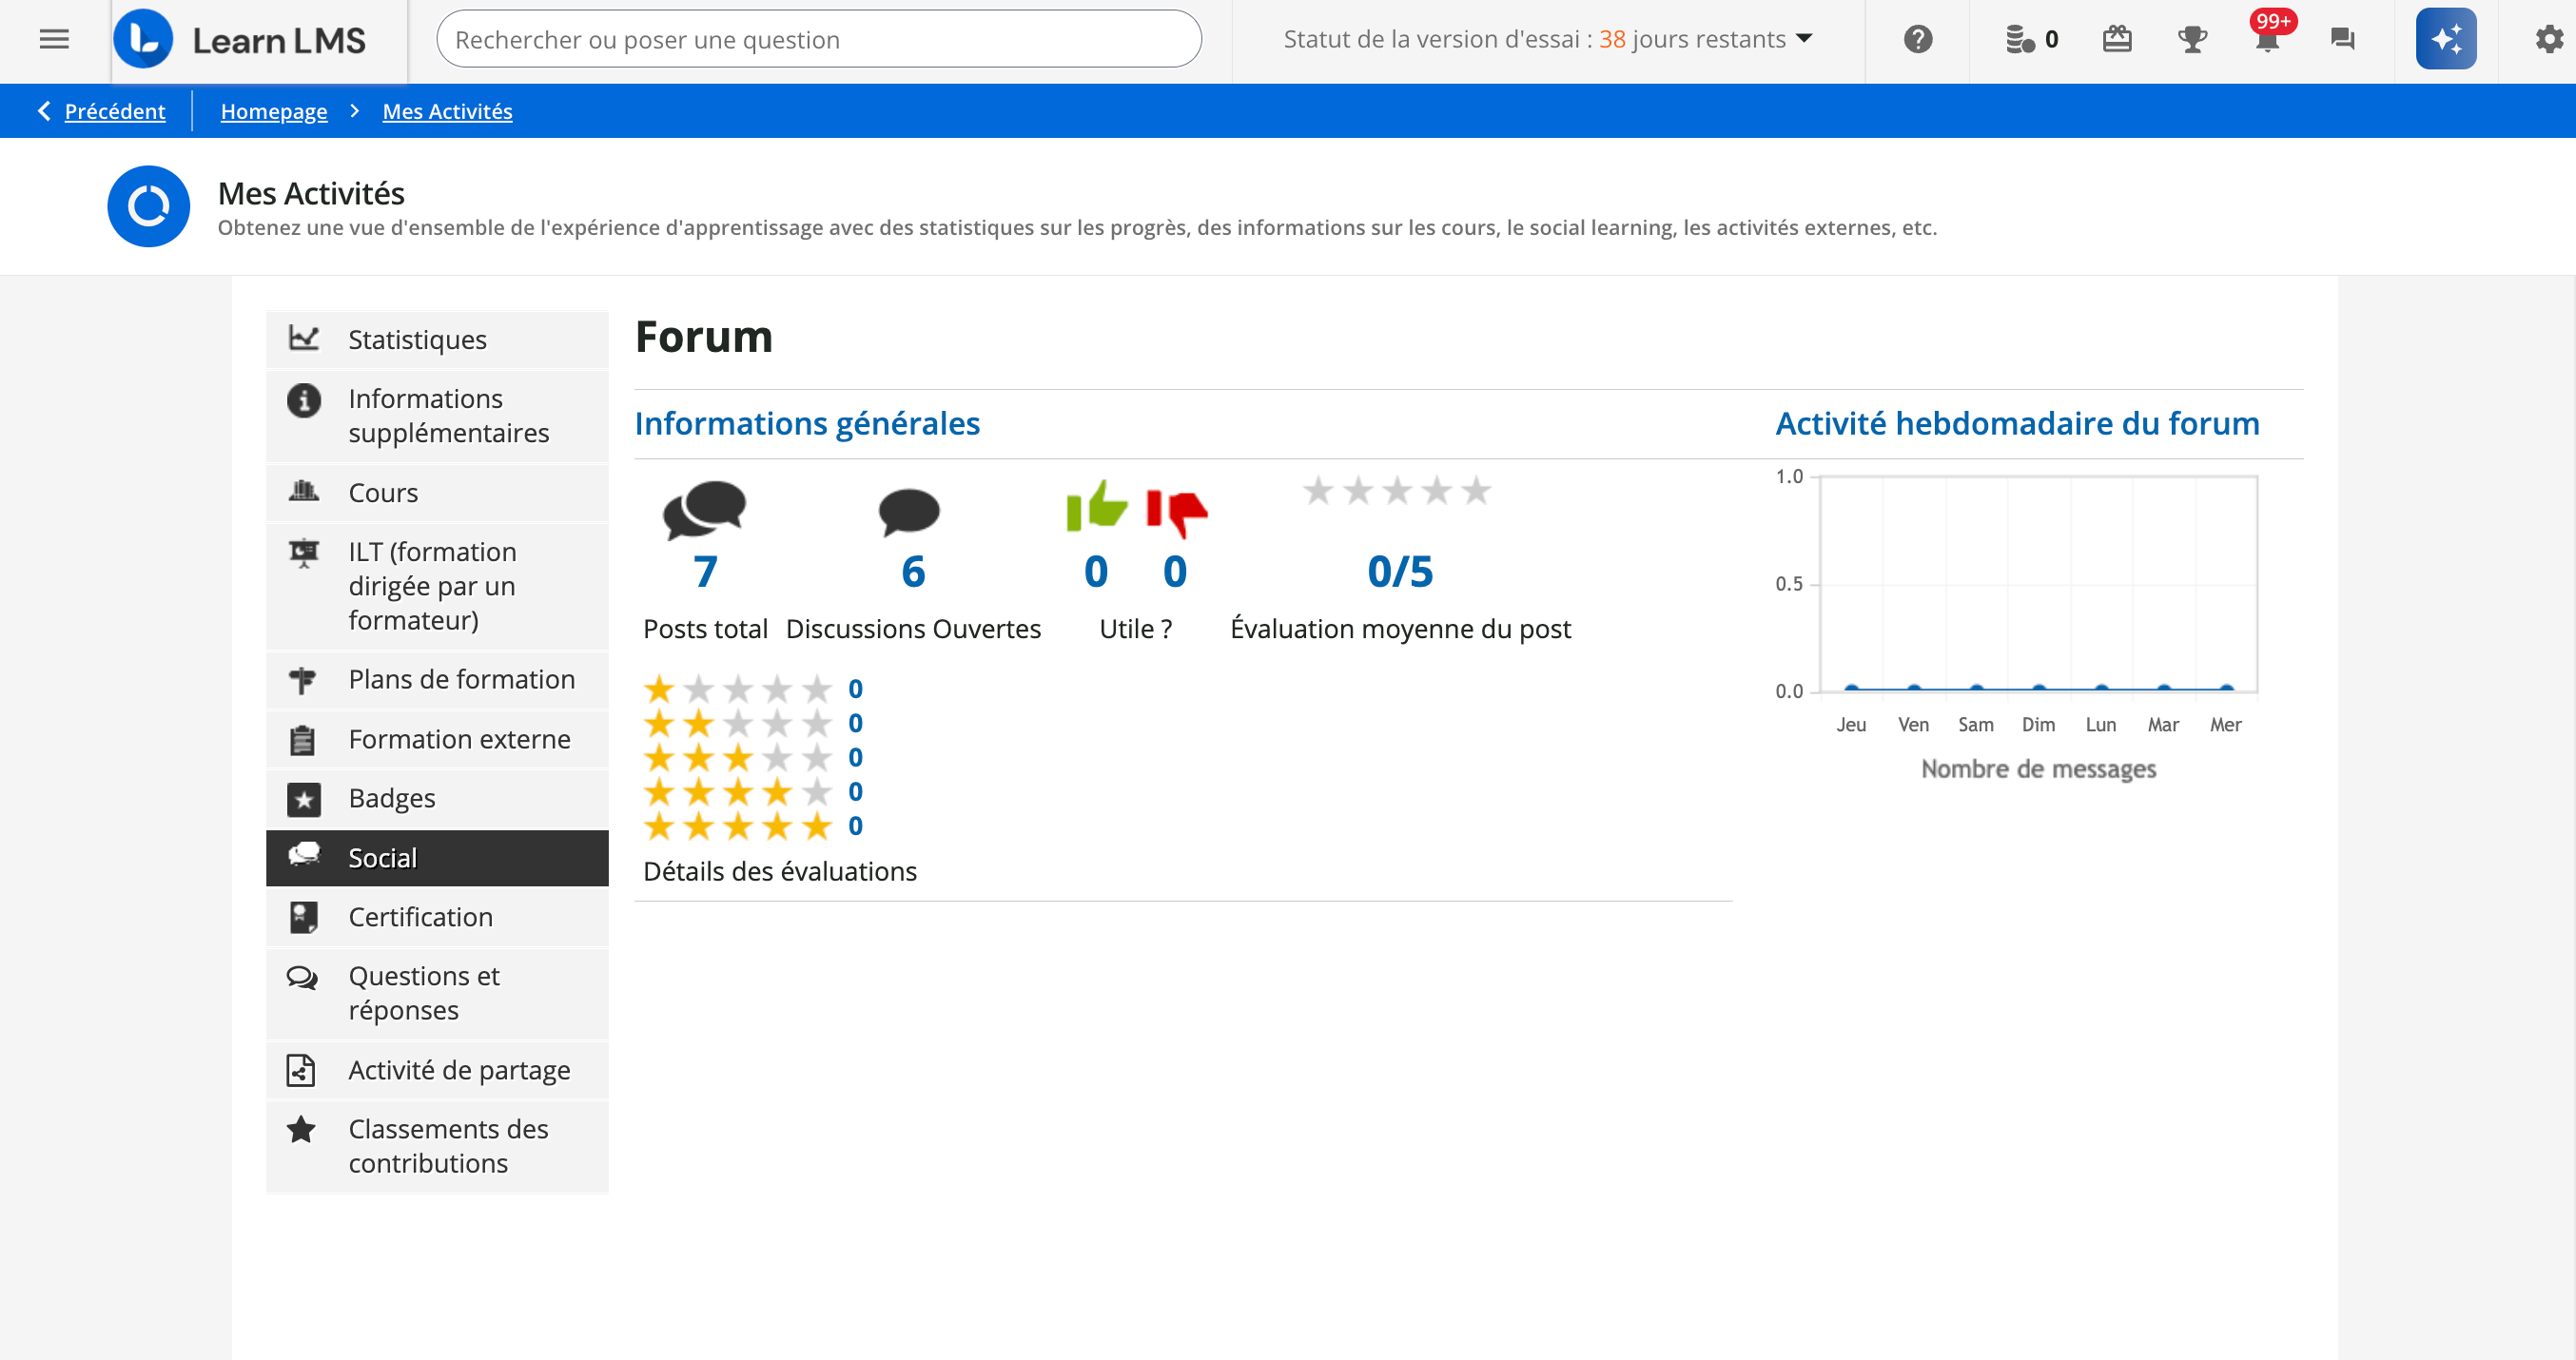This screenshot has width=2576, height=1360.
Task: Open the trophy leaderboard icon
Action: pos(2191,39)
